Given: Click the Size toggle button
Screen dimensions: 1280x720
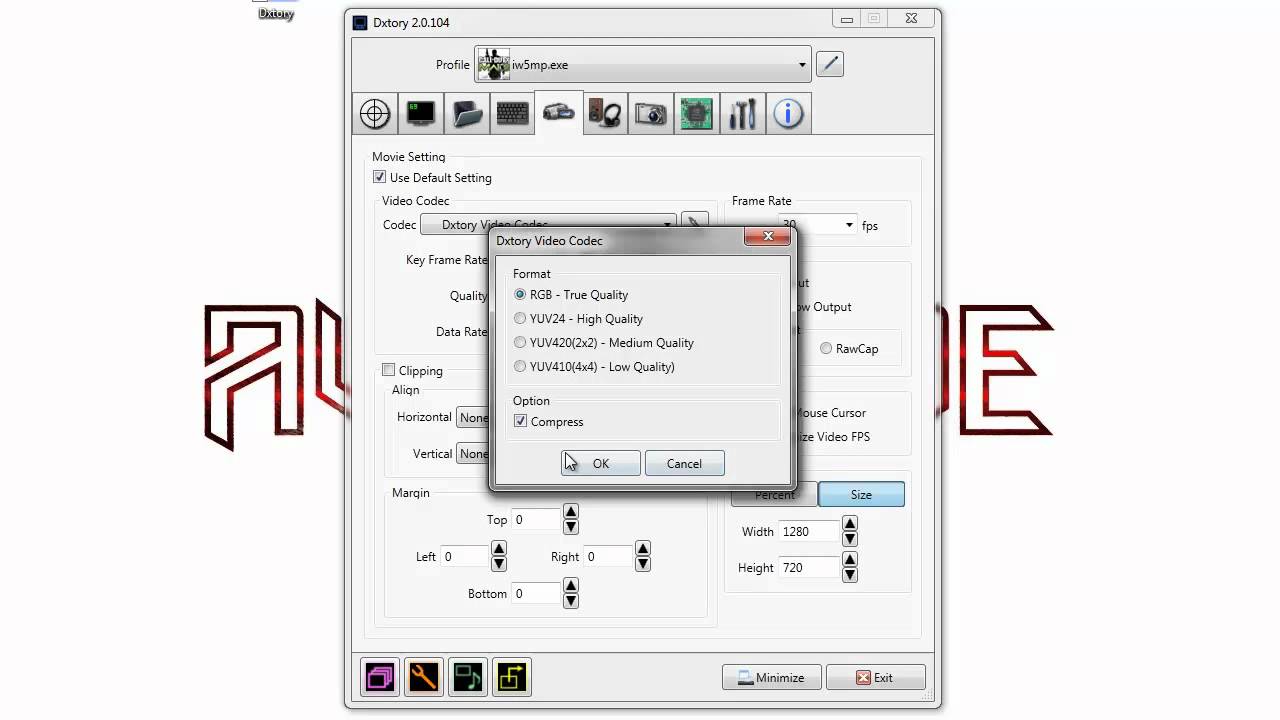Looking at the screenshot, I should 861,494.
